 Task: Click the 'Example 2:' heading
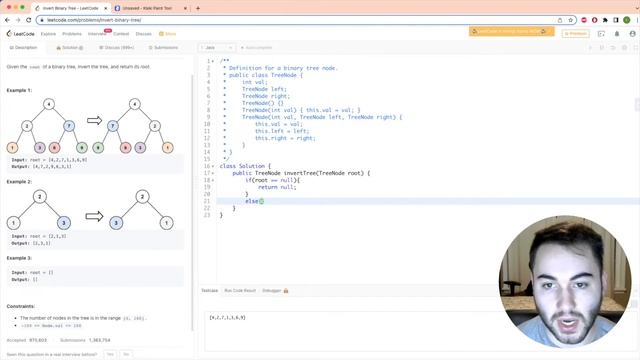pos(19,182)
